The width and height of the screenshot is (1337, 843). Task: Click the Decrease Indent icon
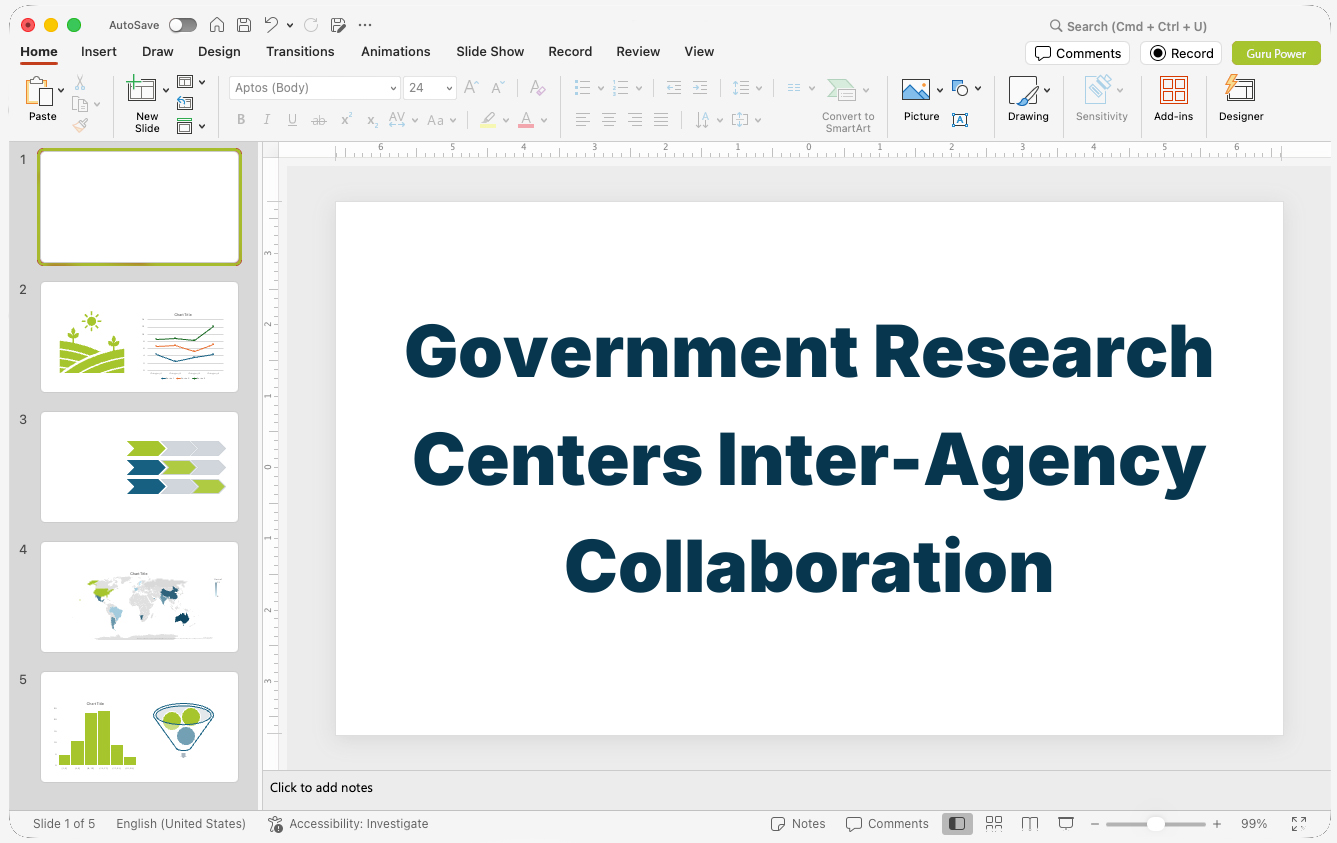coord(673,88)
